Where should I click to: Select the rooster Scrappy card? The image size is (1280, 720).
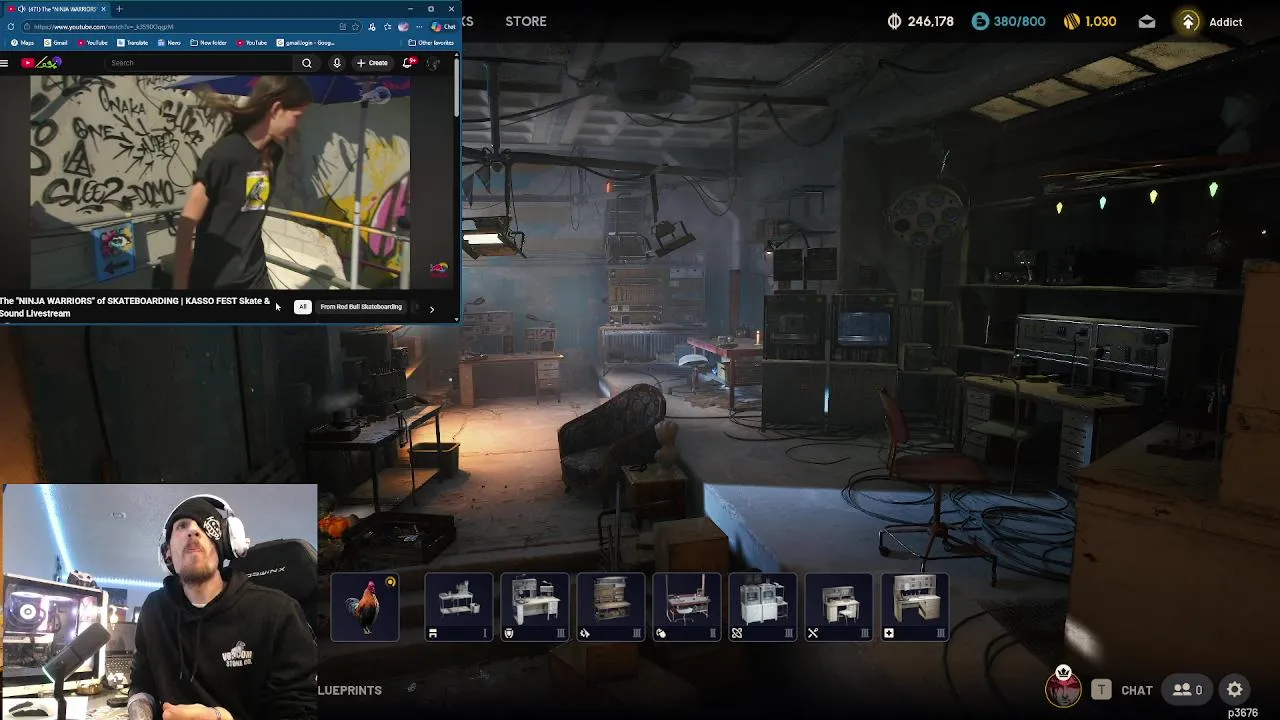pos(365,607)
